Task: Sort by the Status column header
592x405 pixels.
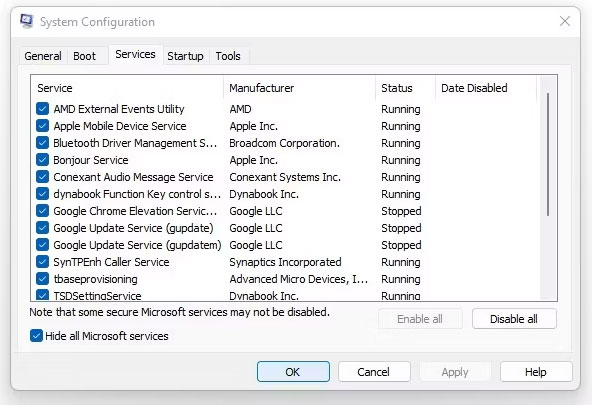Action: click(405, 88)
